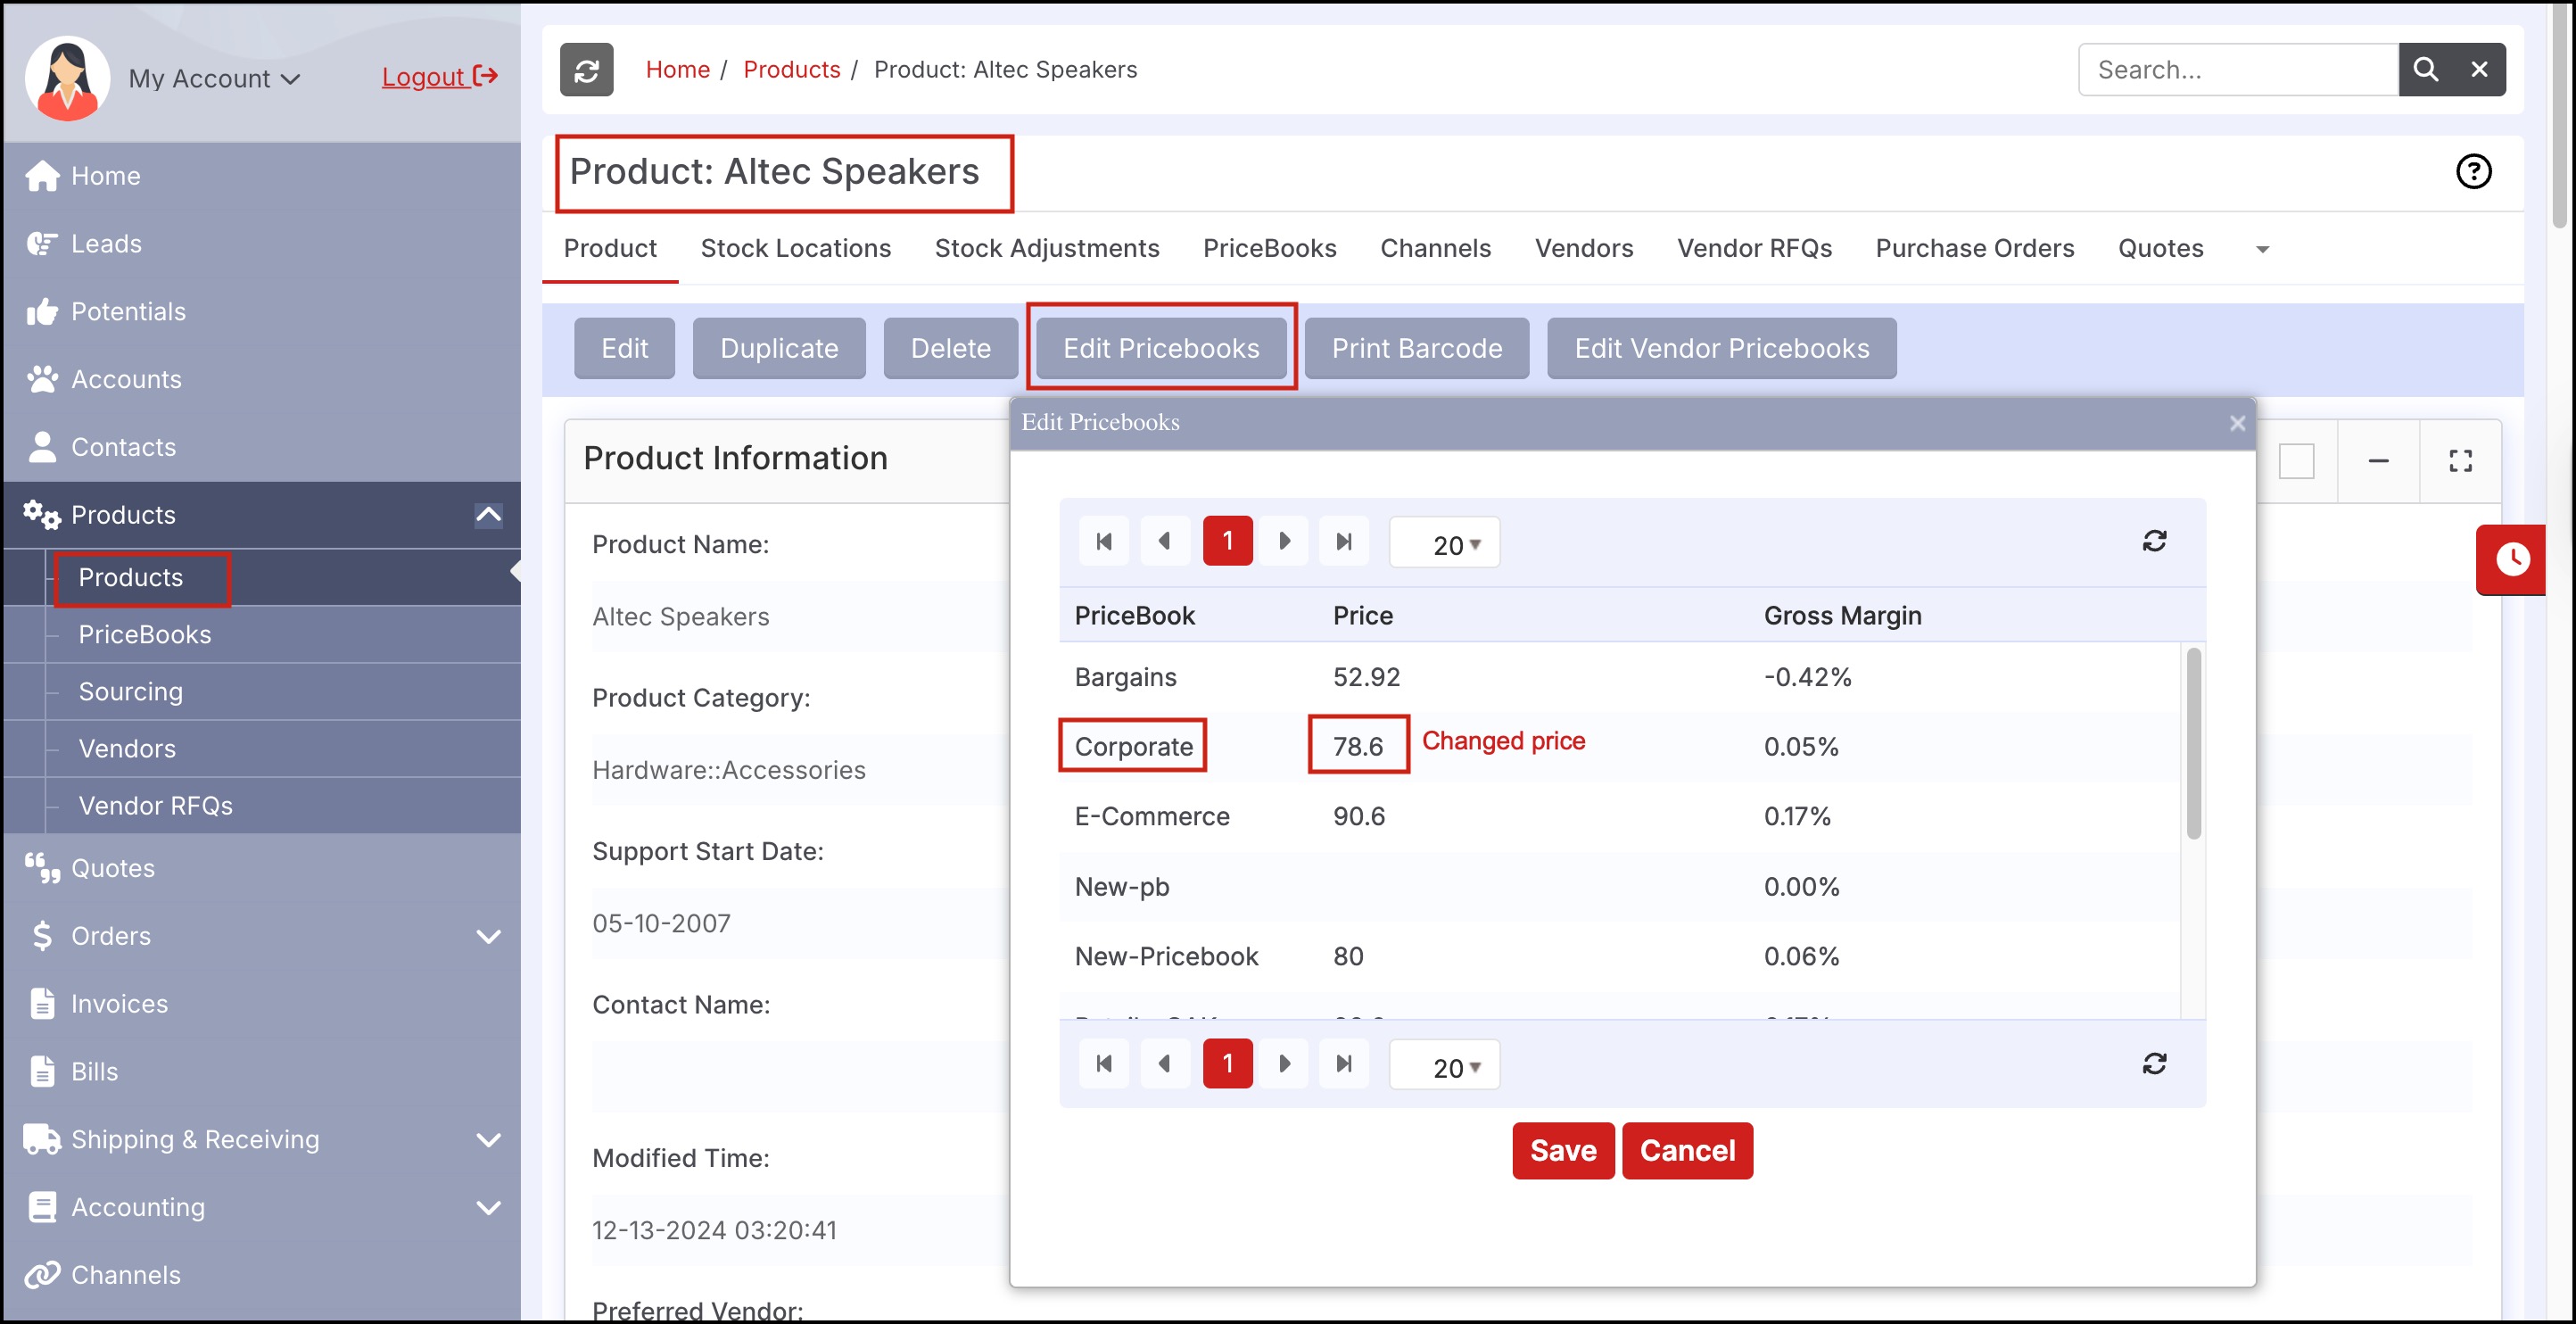This screenshot has height=1324, width=2576.
Task: Expand Product Information panel to fullscreen
Action: [2460, 461]
